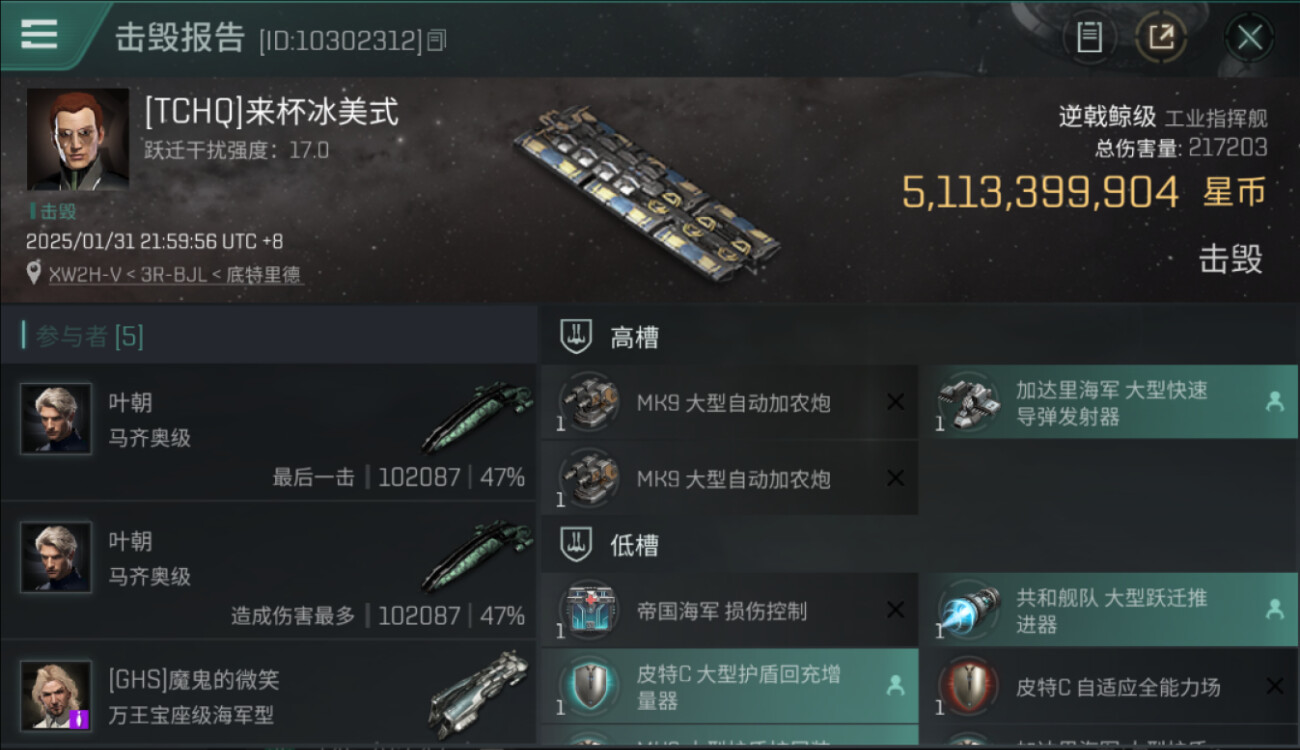Click the Republic Fleet warp thruster icon

tap(968, 610)
